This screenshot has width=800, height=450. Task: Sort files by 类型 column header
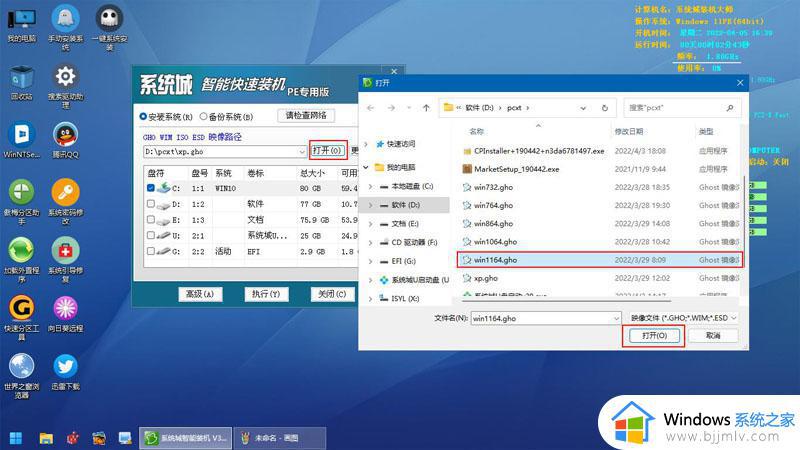point(706,132)
